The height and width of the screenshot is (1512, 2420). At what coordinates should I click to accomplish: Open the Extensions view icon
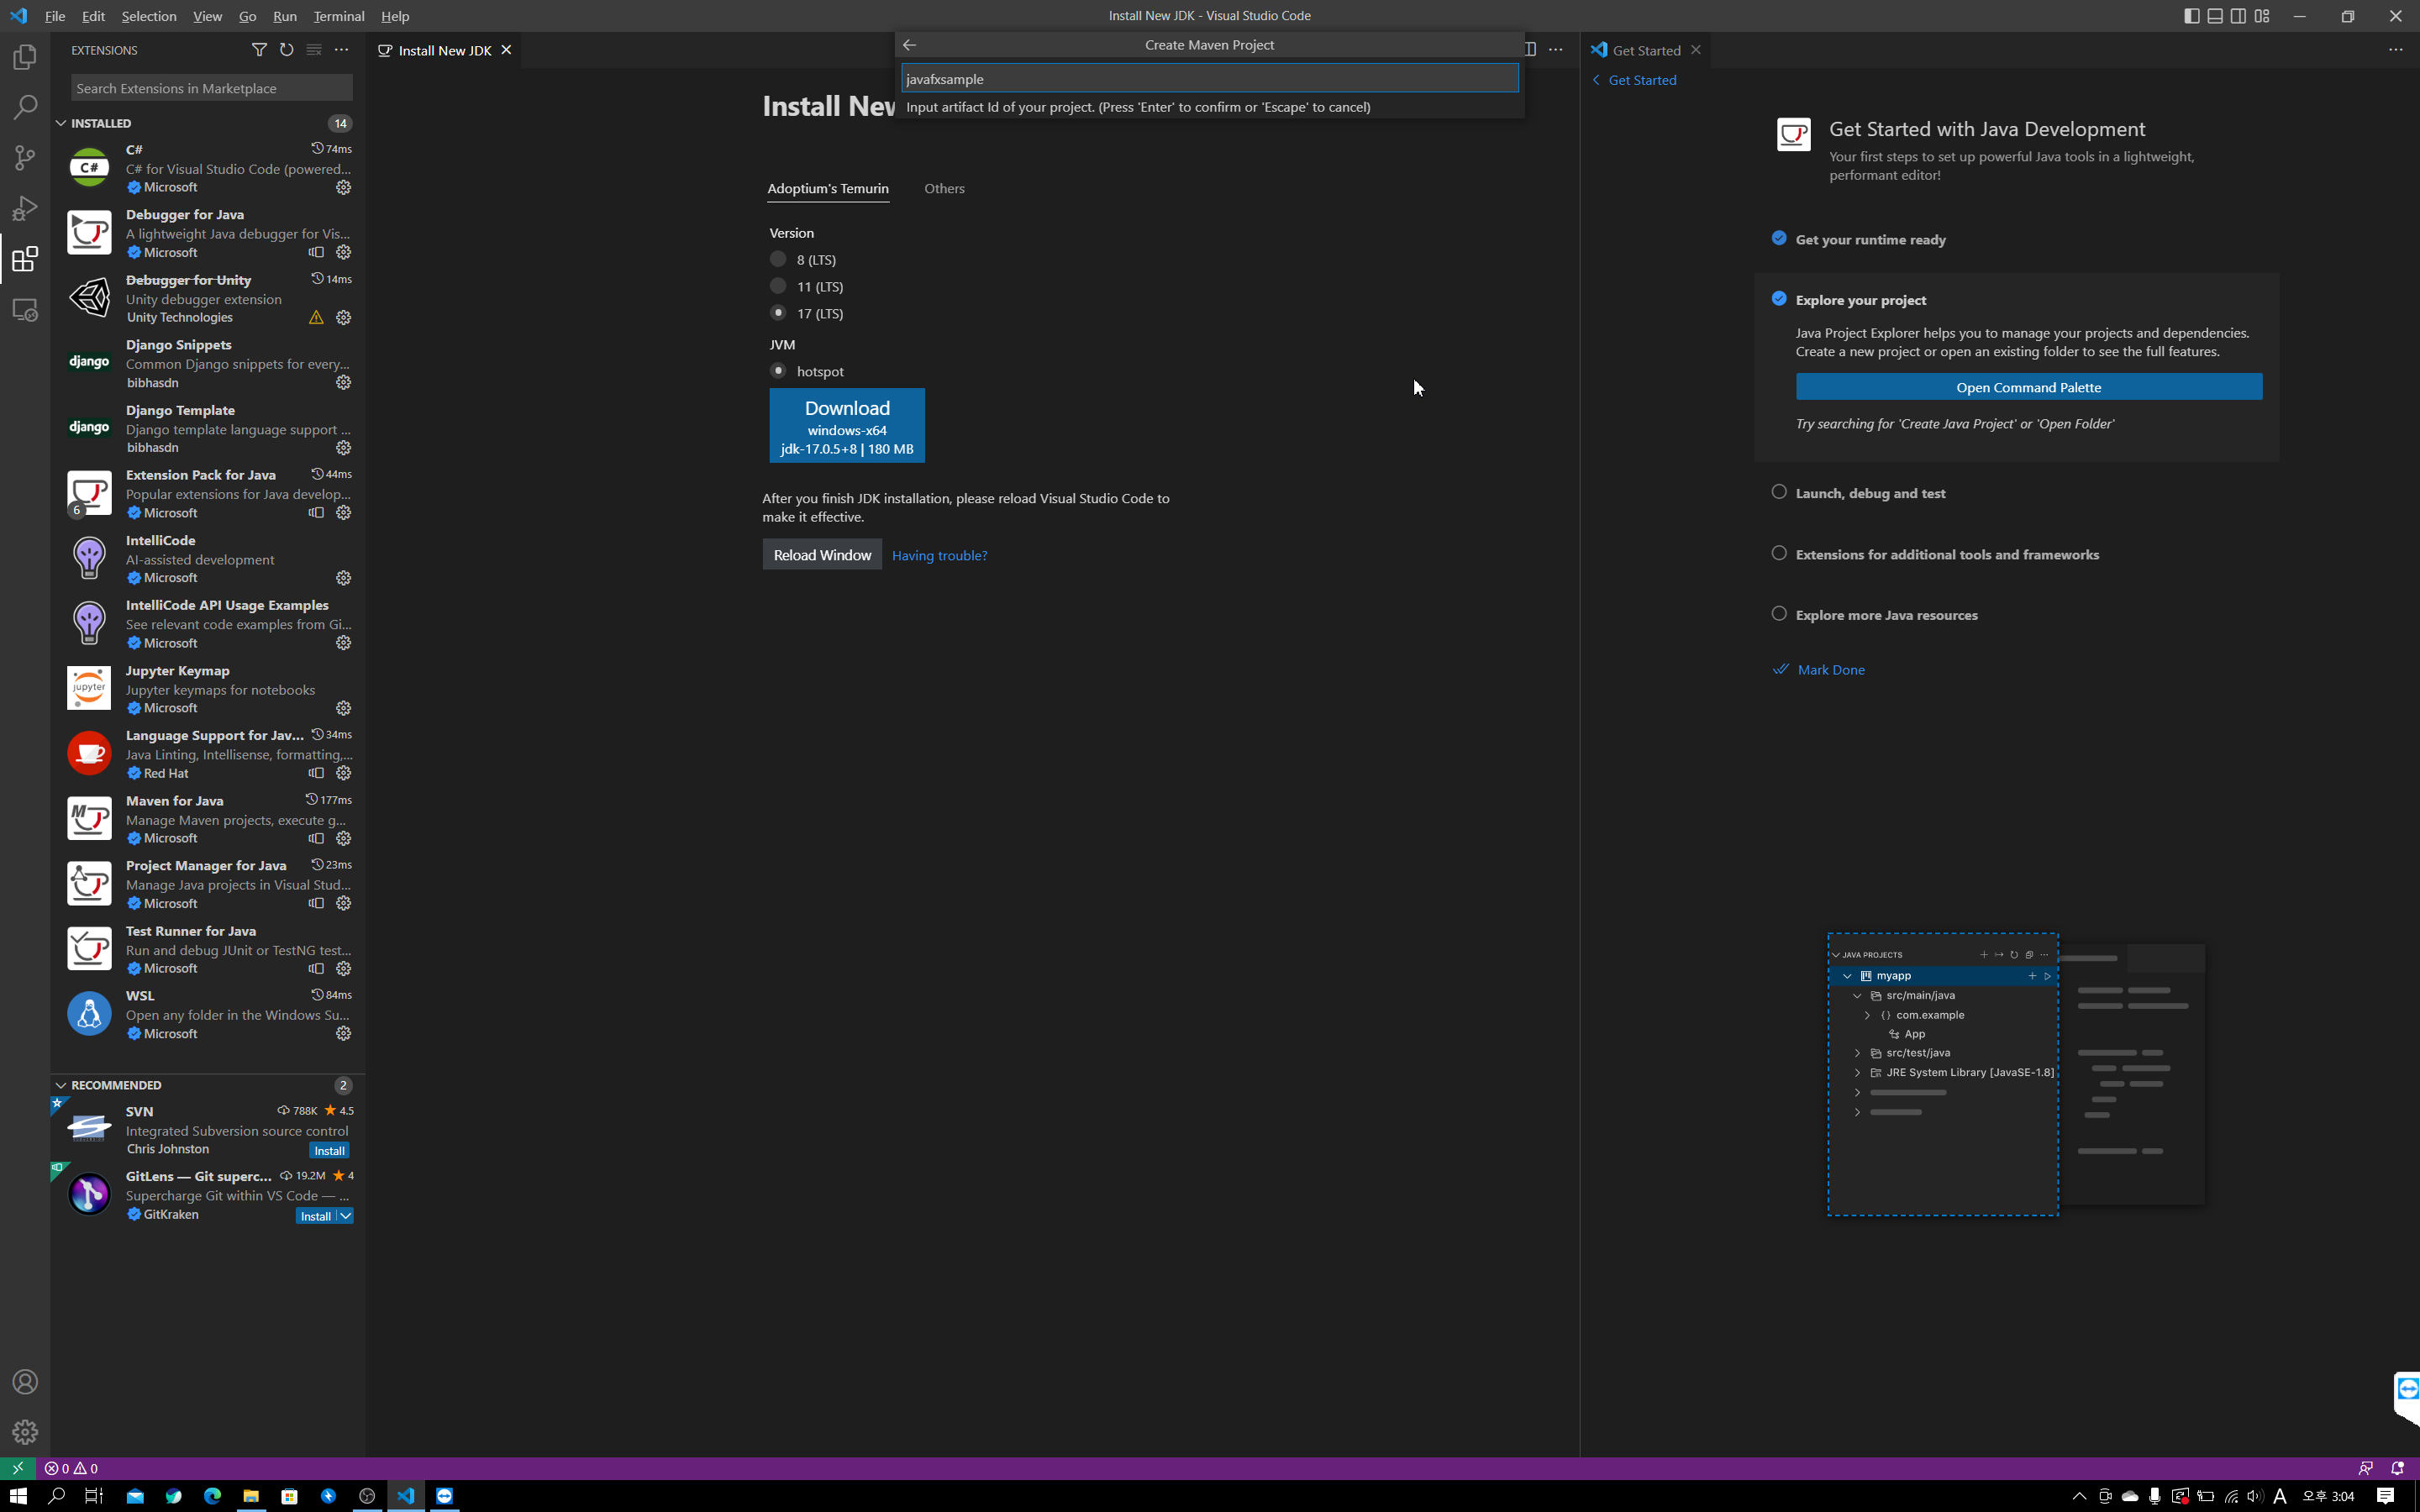click(x=25, y=259)
